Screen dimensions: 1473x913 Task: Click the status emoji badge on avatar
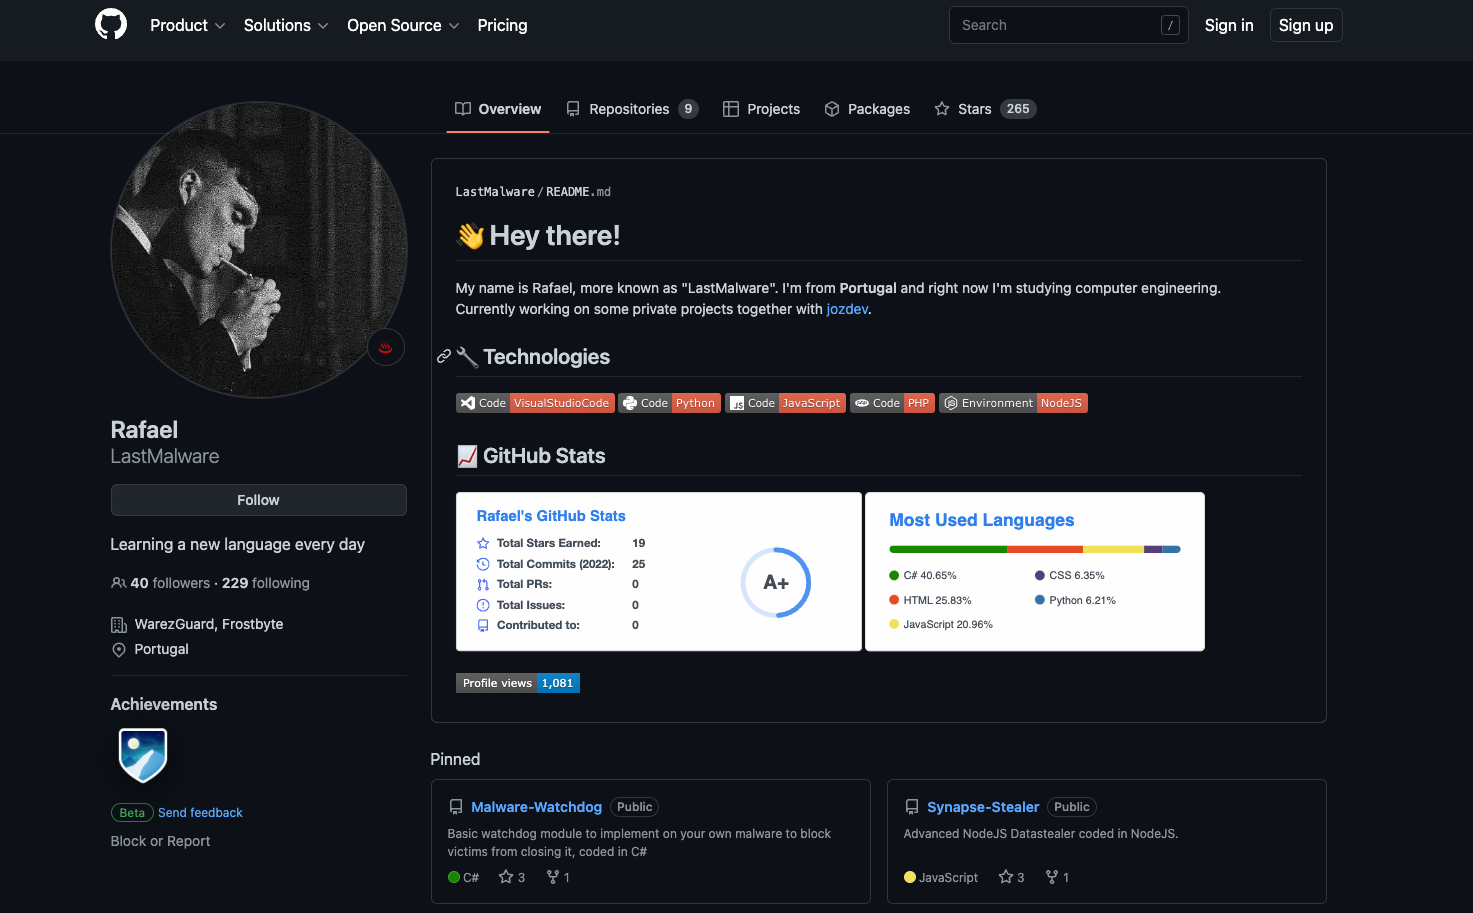[386, 347]
